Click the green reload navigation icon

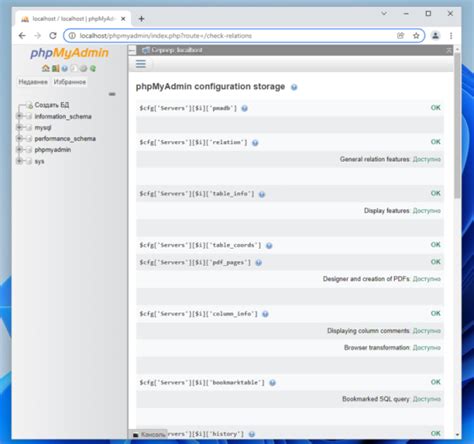tap(93, 68)
